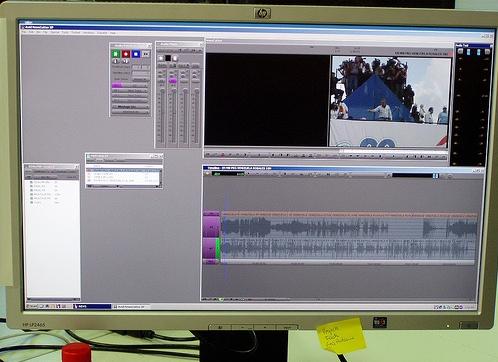Select the highlighted row in small bin window

click(x=124, y=170)
